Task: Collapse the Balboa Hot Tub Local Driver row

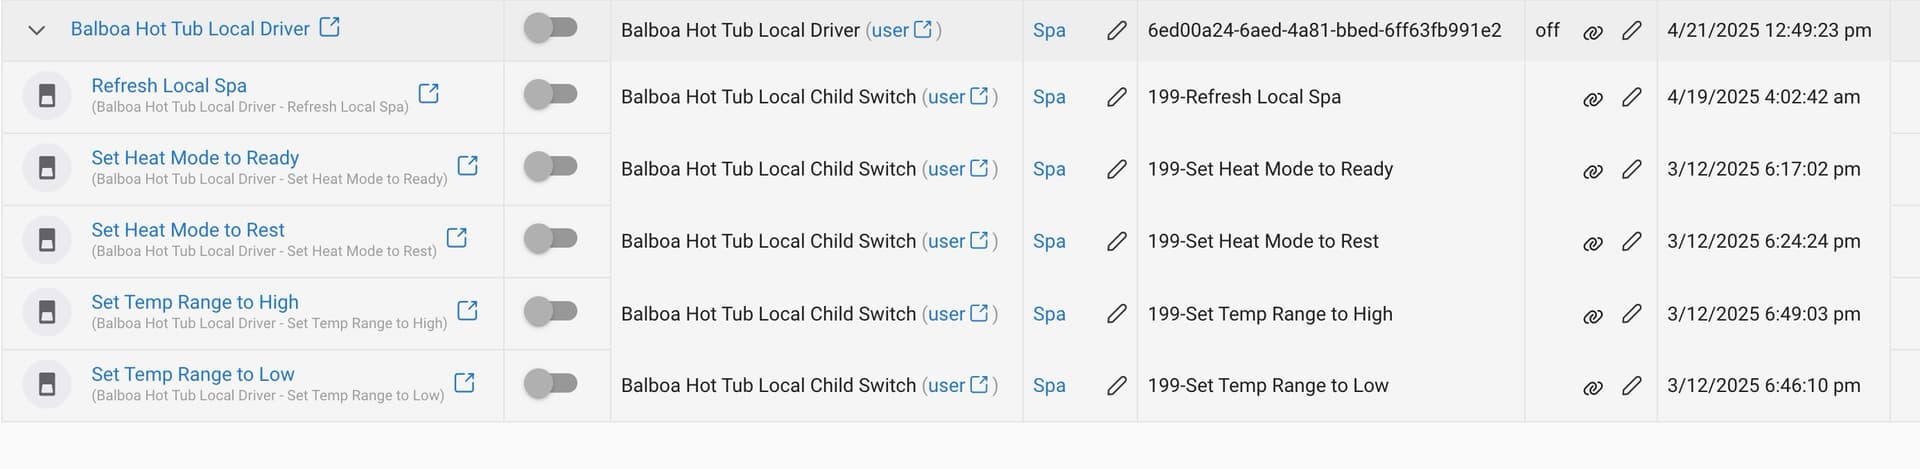Action: (x=37, y=30)
